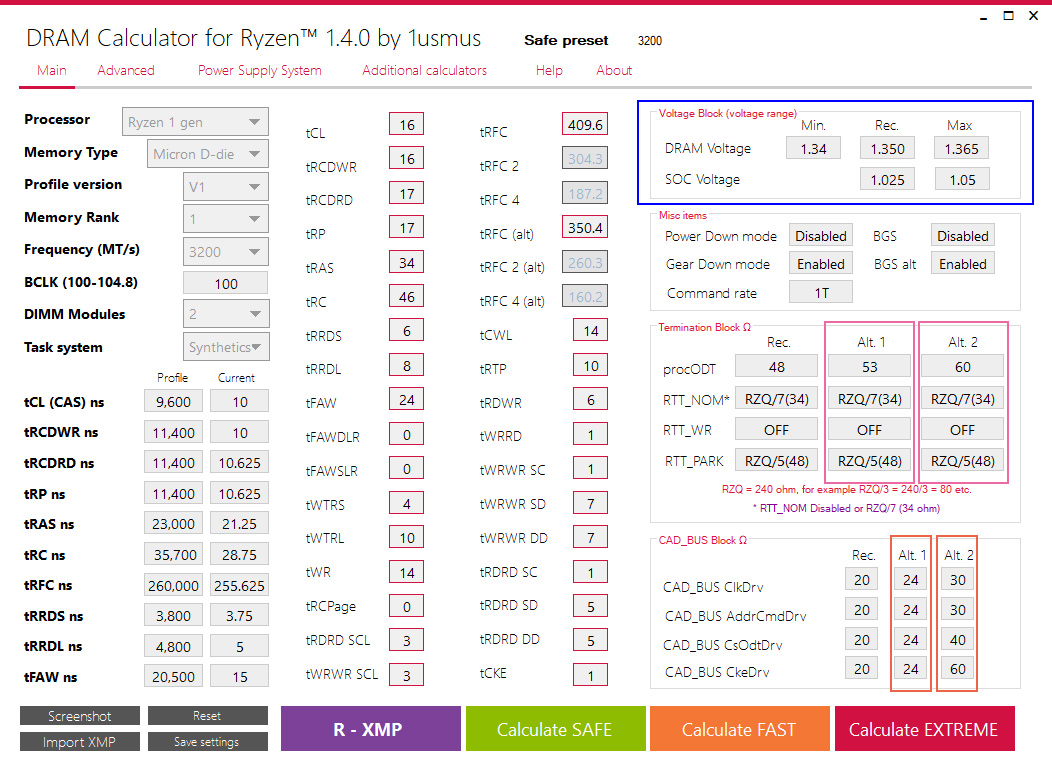The image size is (1052, 771).
Task: Click Power Down mode Disabled field
Action: (821, 236)
